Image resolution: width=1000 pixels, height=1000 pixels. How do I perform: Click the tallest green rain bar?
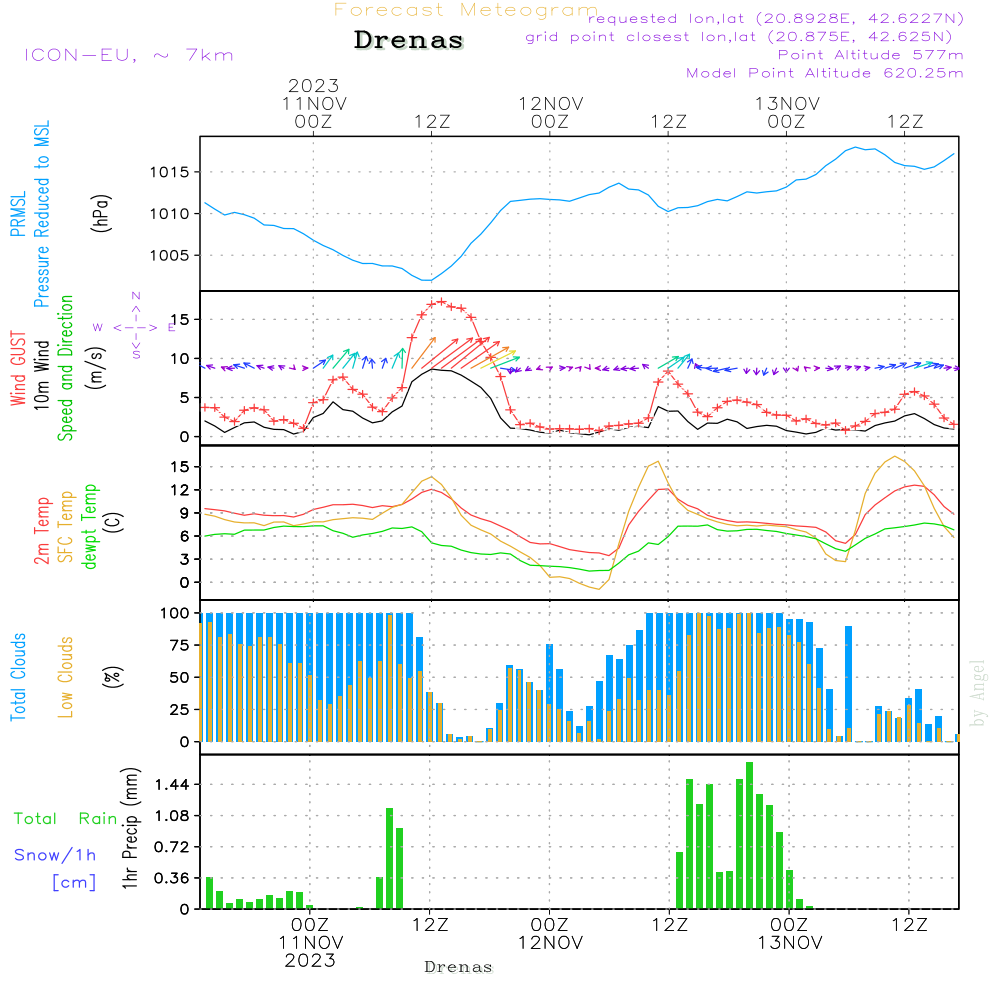(x=749, y=835)
